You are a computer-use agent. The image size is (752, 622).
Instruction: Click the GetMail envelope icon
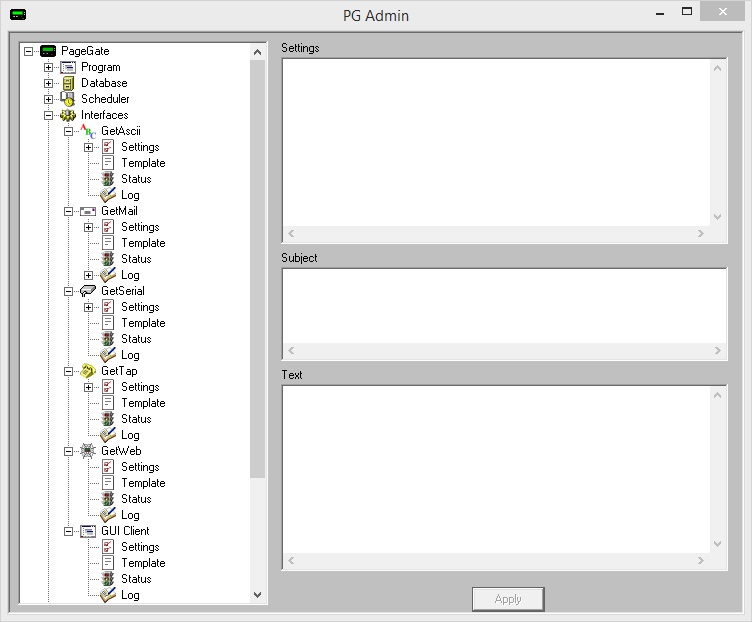click(x=88, y=211)
